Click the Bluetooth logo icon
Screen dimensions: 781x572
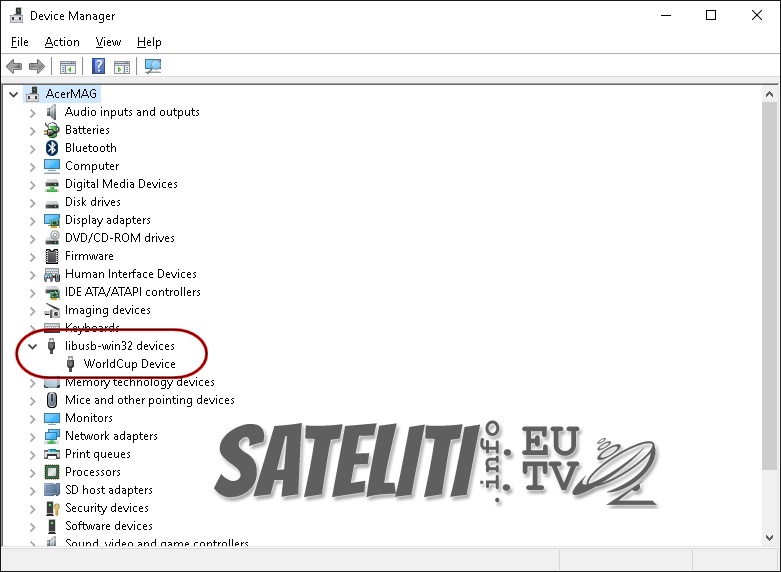(x=52, y=148)
